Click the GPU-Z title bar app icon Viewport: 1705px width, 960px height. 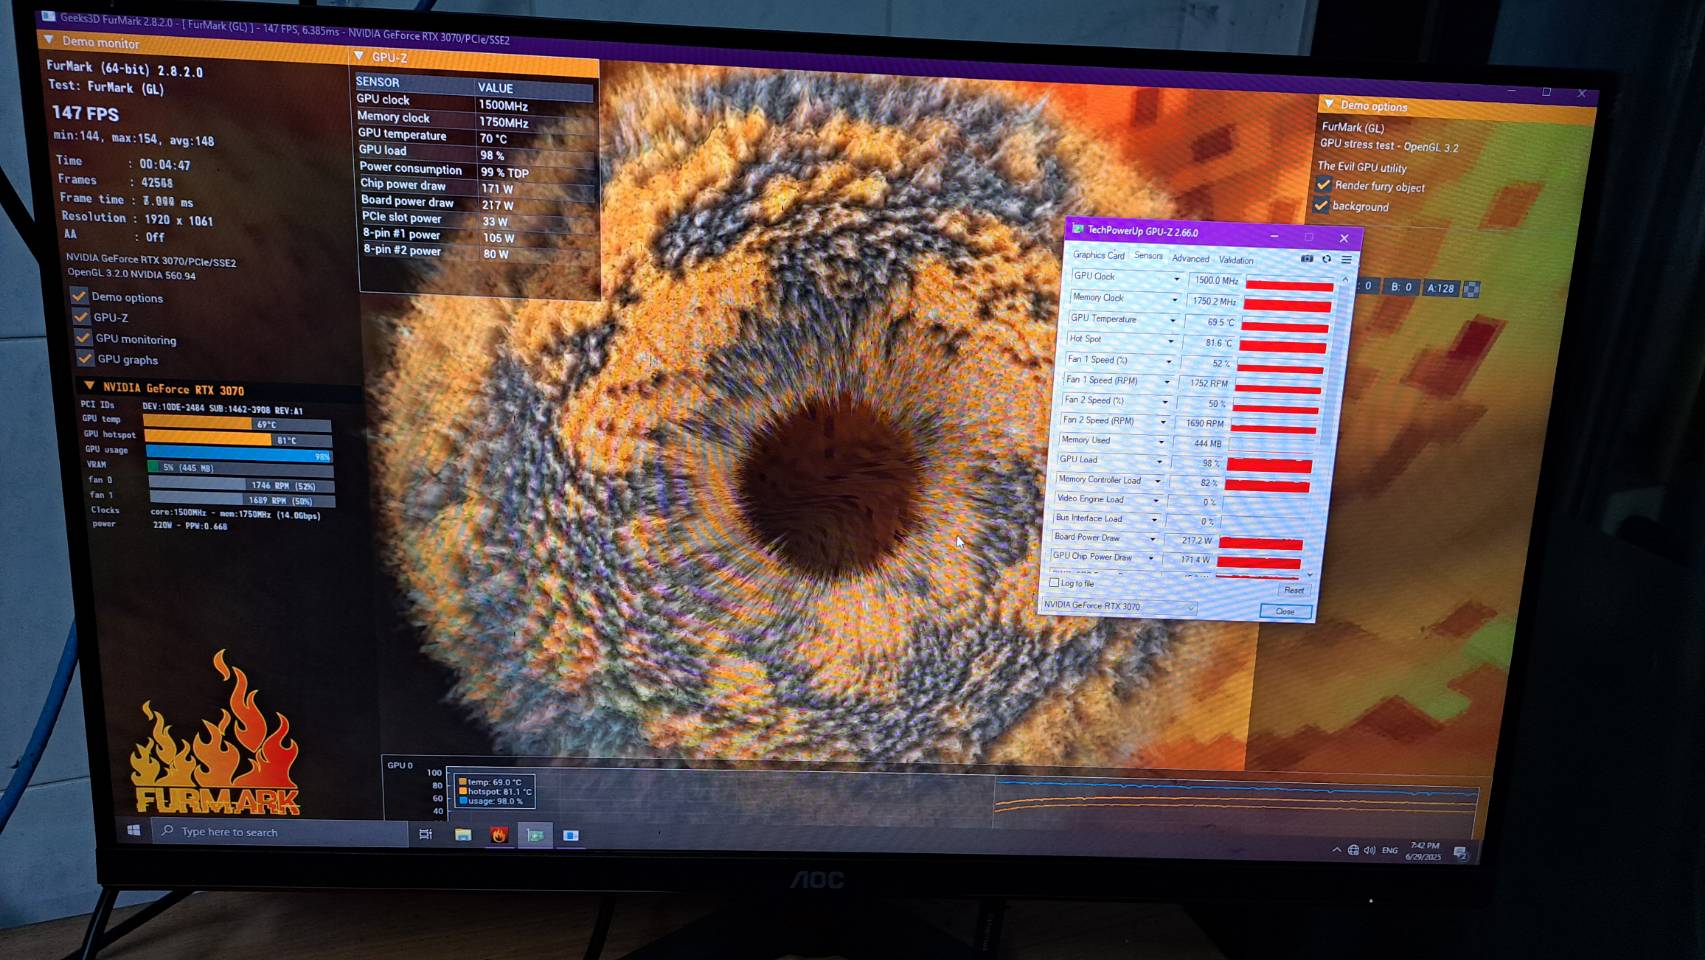tap(1077, 229)
